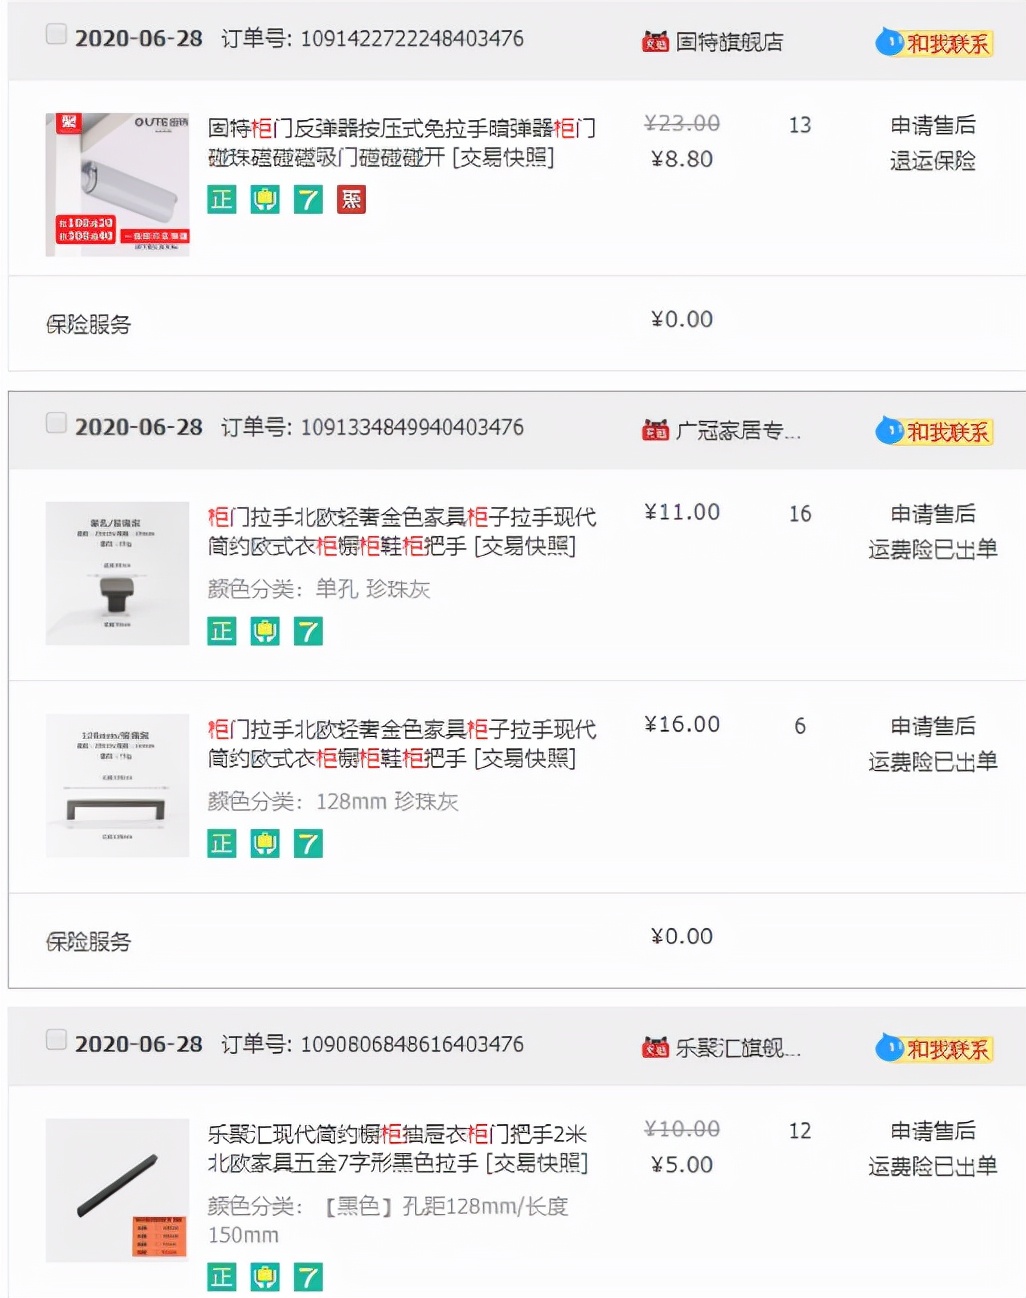This screenshot has height=1298, width=1026.
Task: Check the checkbox for order 1091422722248403476
Action: (x=56, y=33)
